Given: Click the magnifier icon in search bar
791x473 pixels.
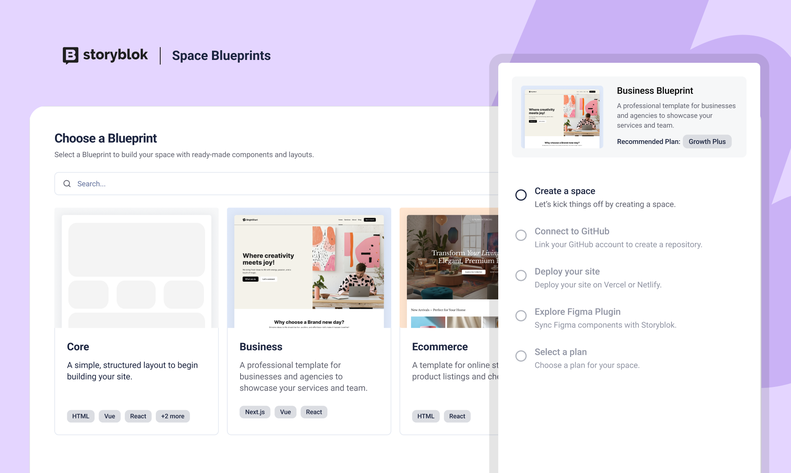Looking at the screenshot, I should pos(67,184).
